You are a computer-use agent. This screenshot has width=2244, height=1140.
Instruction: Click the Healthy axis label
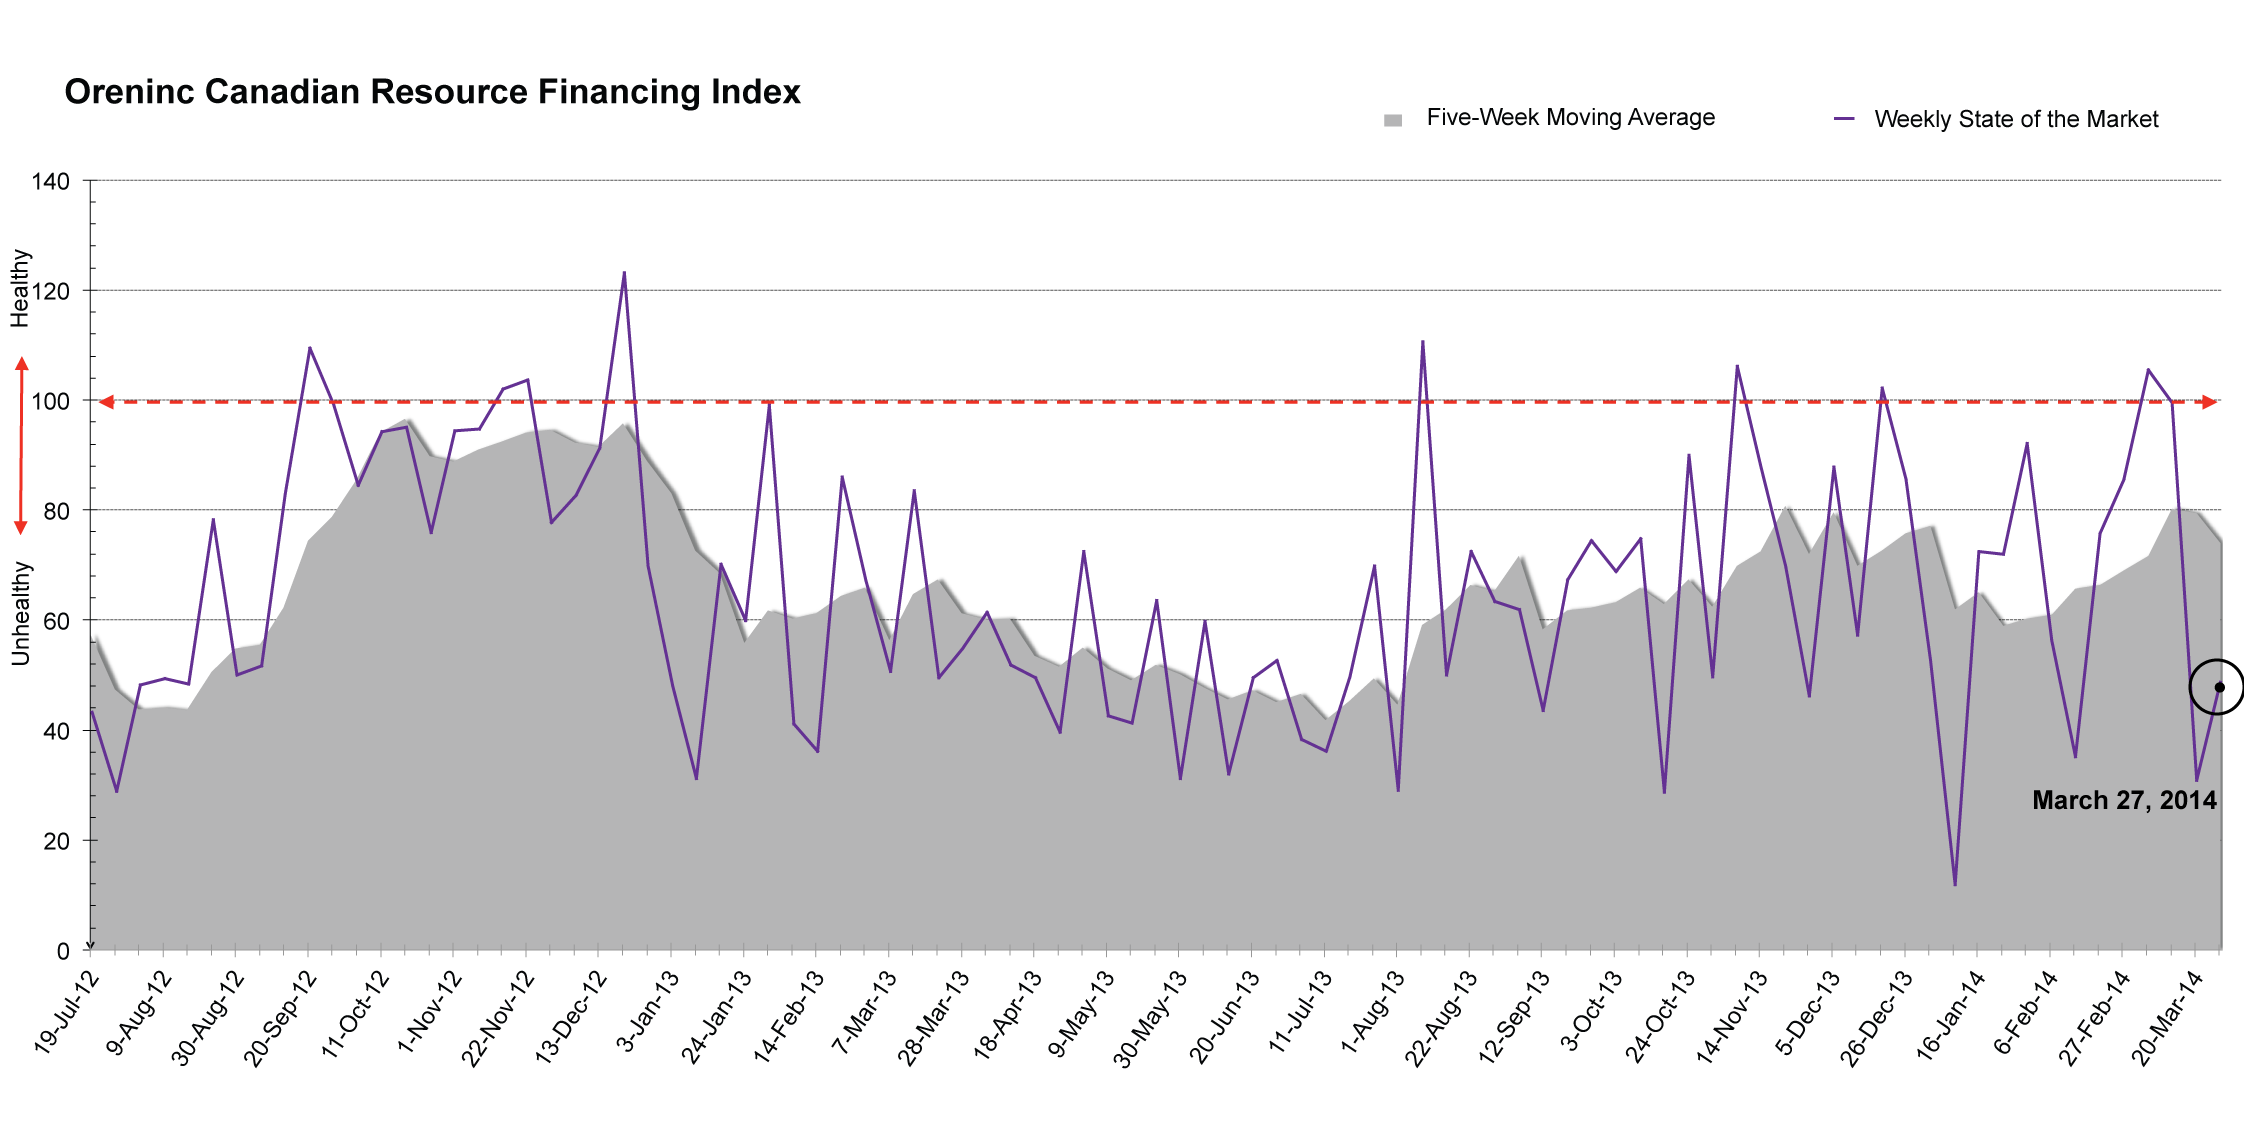(21, 288)
